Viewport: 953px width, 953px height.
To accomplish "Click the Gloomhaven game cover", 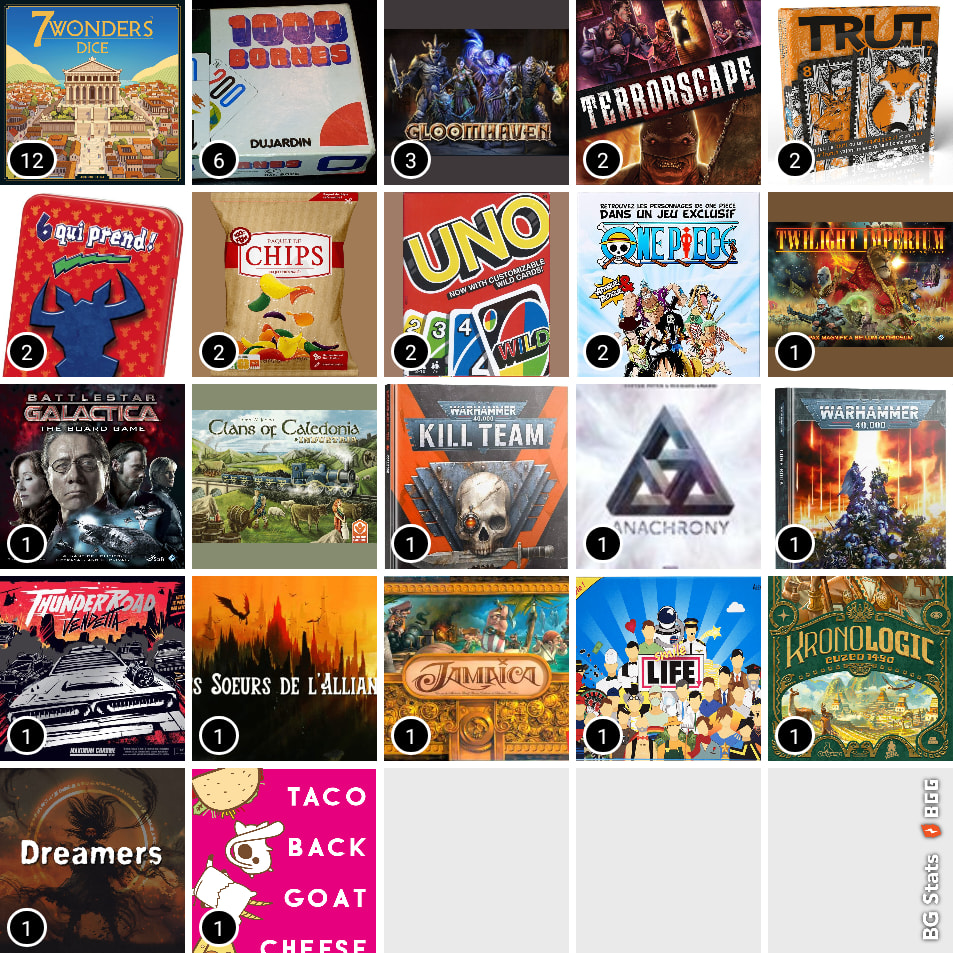I will click(476, 92).
